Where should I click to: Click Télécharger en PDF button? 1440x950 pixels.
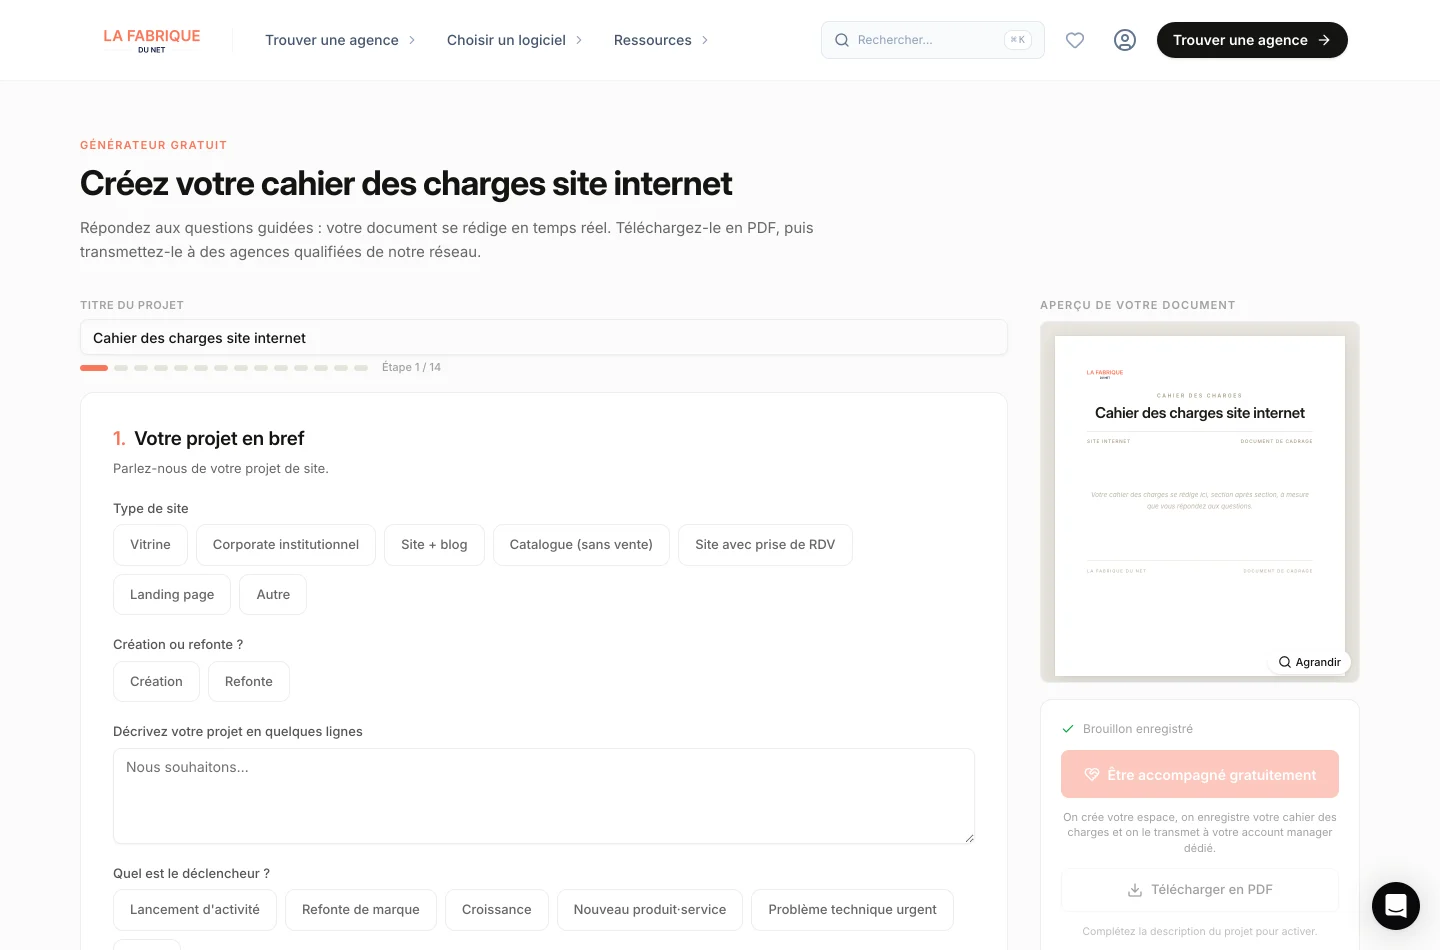click(x=1200, y=890)
